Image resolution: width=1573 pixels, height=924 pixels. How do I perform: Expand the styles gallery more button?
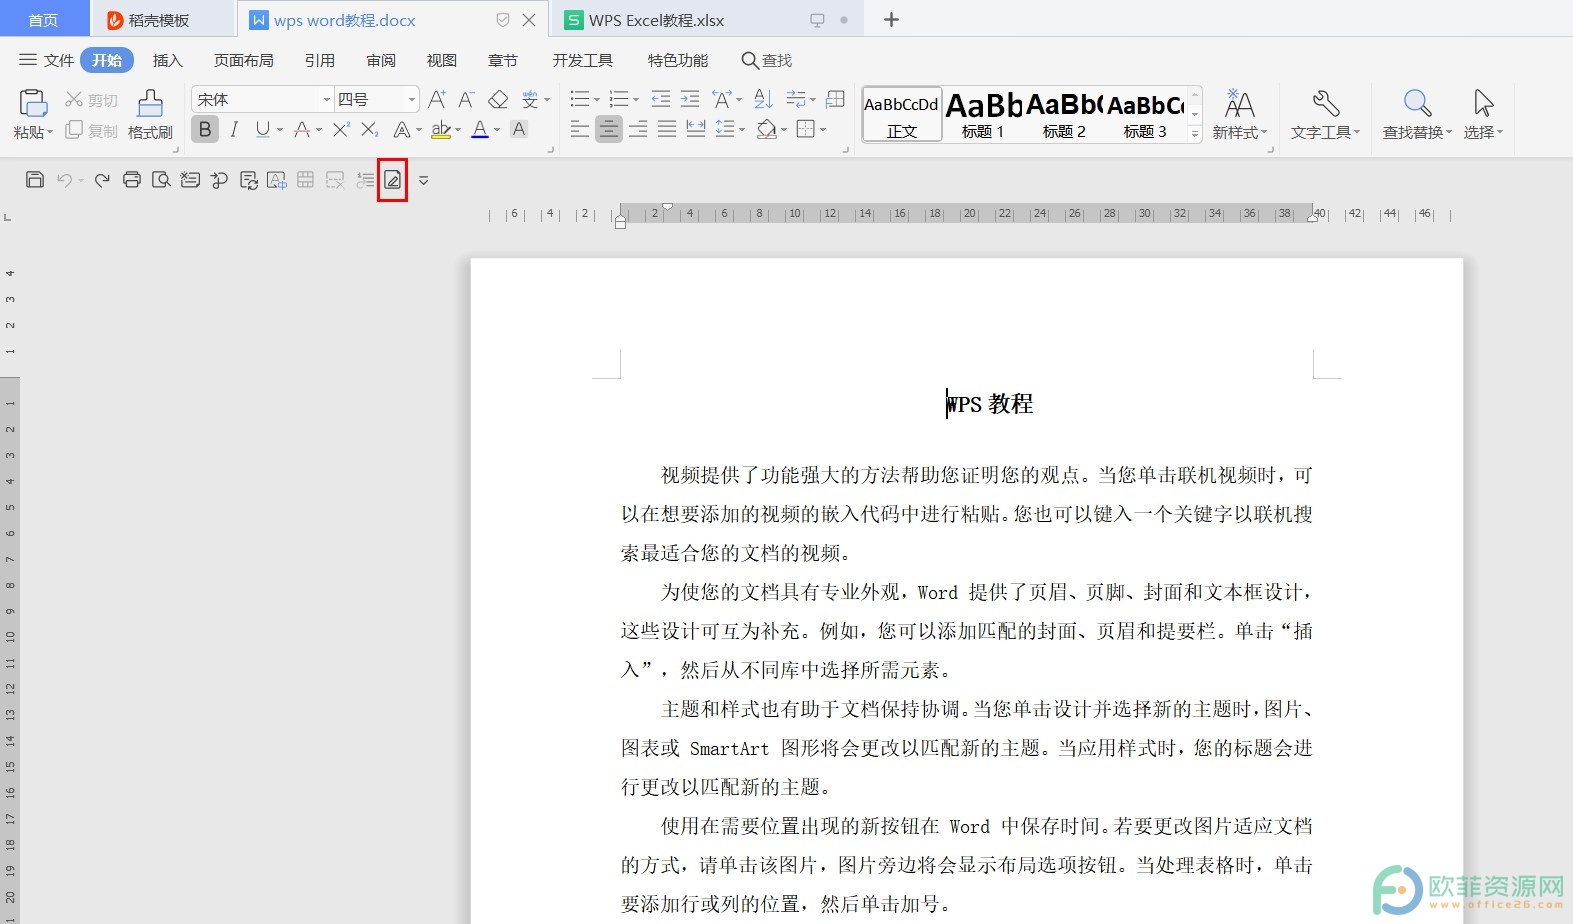pyautogui.click(x=1194, y=133)
